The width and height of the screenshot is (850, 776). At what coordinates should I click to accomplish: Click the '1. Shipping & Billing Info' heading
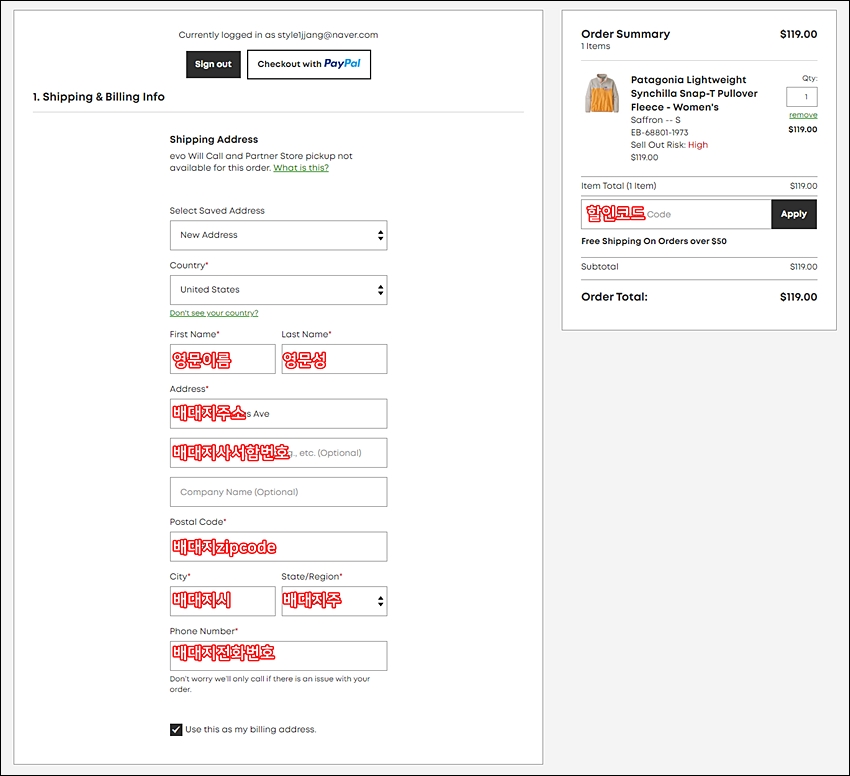point(98,97)
